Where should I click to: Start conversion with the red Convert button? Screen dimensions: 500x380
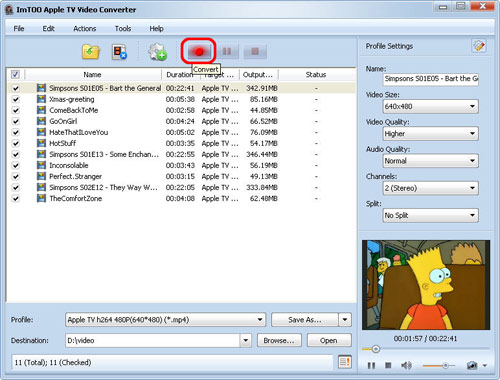199,51
